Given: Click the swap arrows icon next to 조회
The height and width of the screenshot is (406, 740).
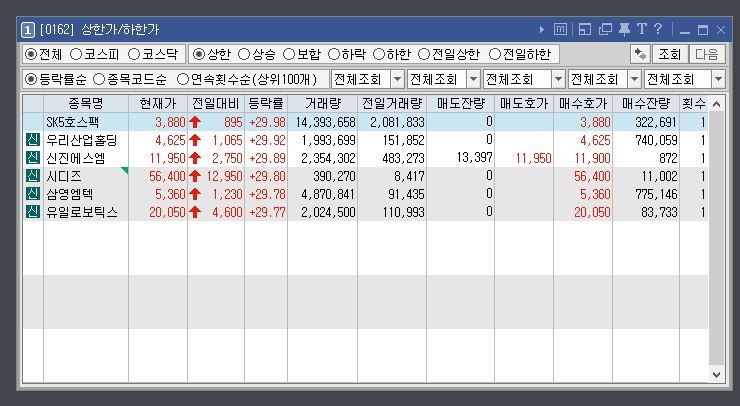Looking at the screenshot, I should tap(640, 54).
